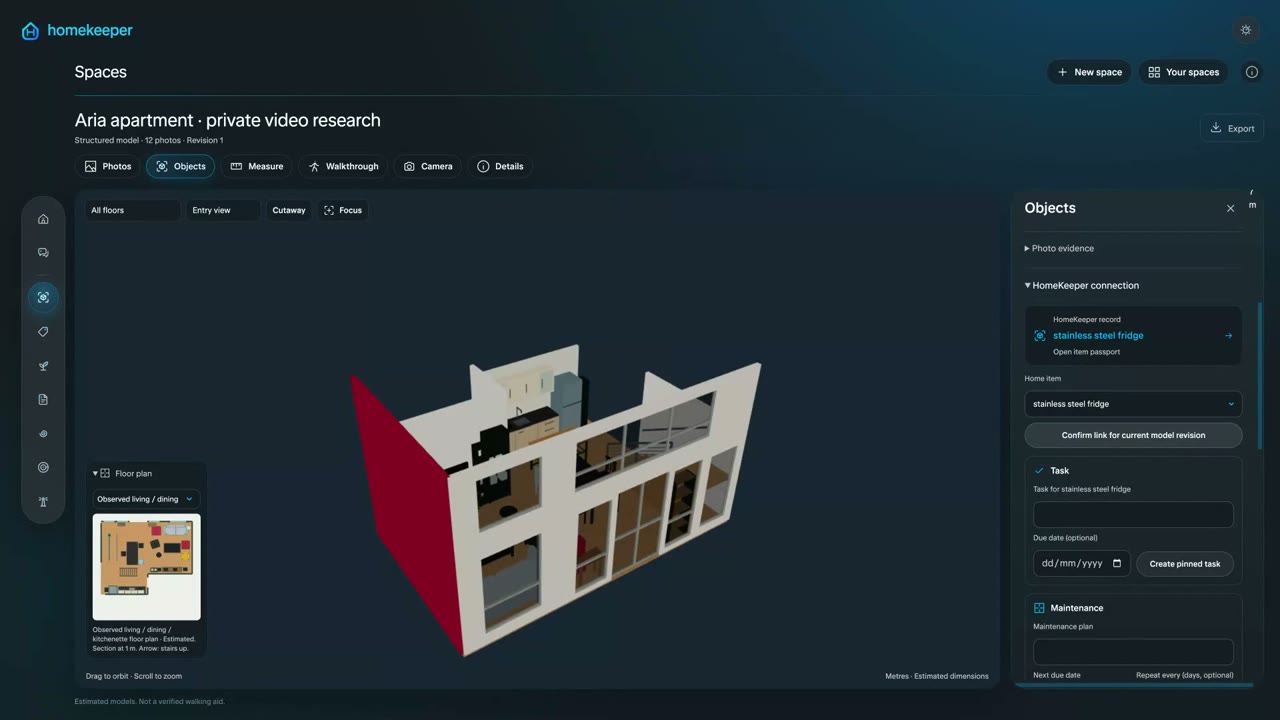Click the Maintenance section icon
1280x720 pixels.
point(1039,608)
